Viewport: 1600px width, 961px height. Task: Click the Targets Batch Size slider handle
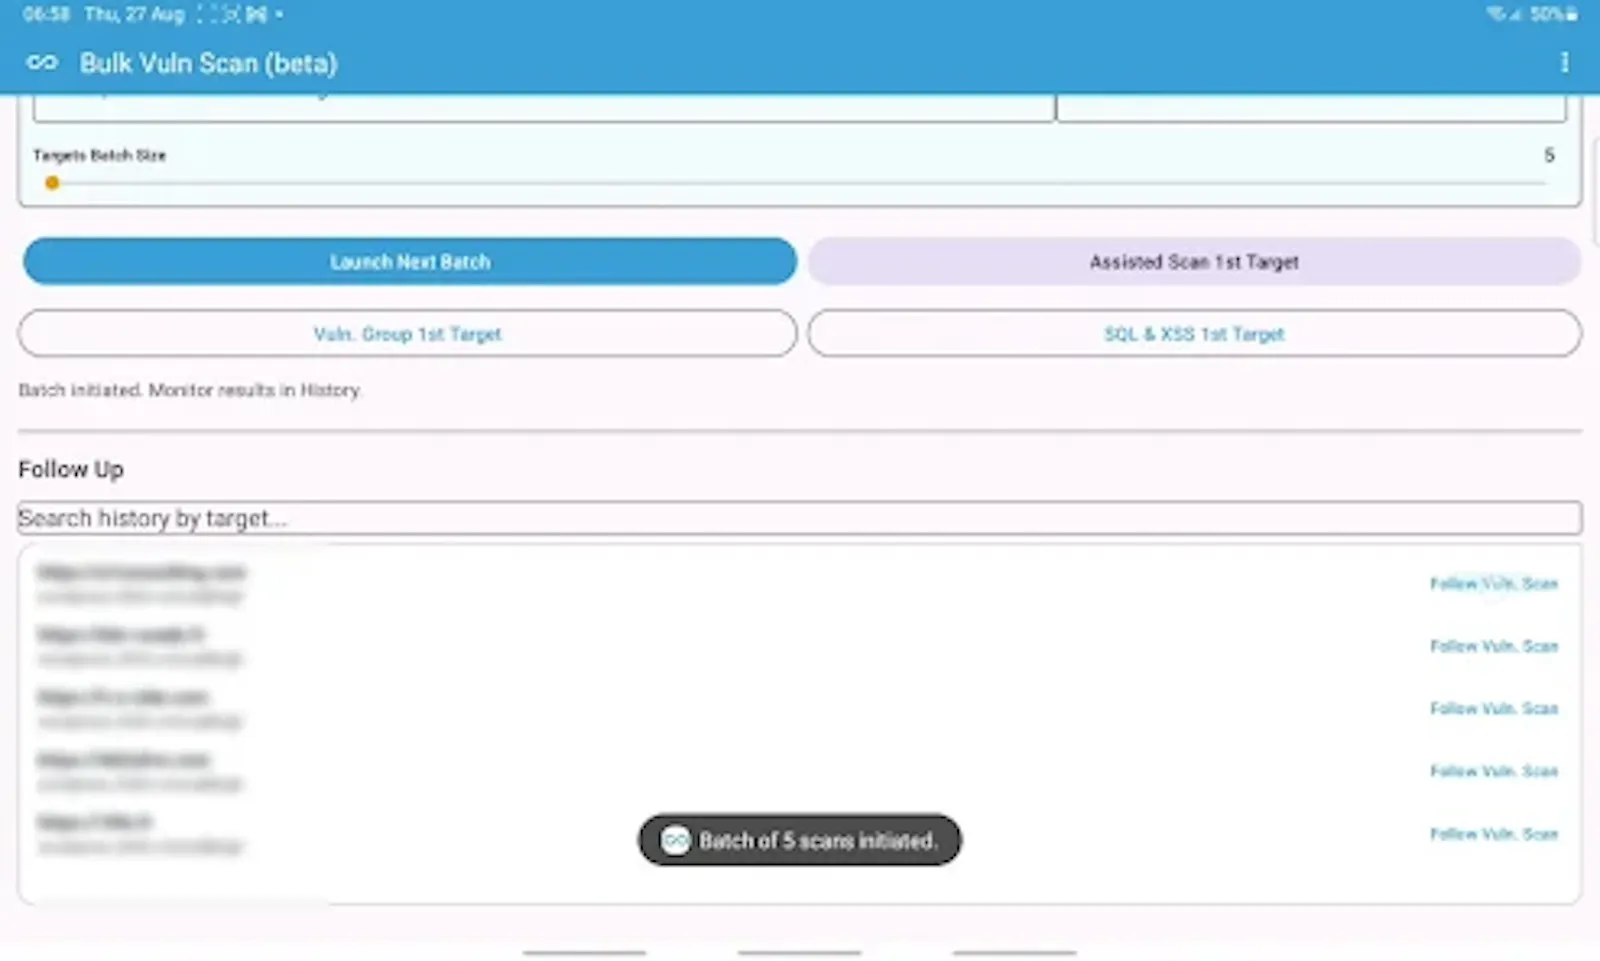tap(52, 183)
